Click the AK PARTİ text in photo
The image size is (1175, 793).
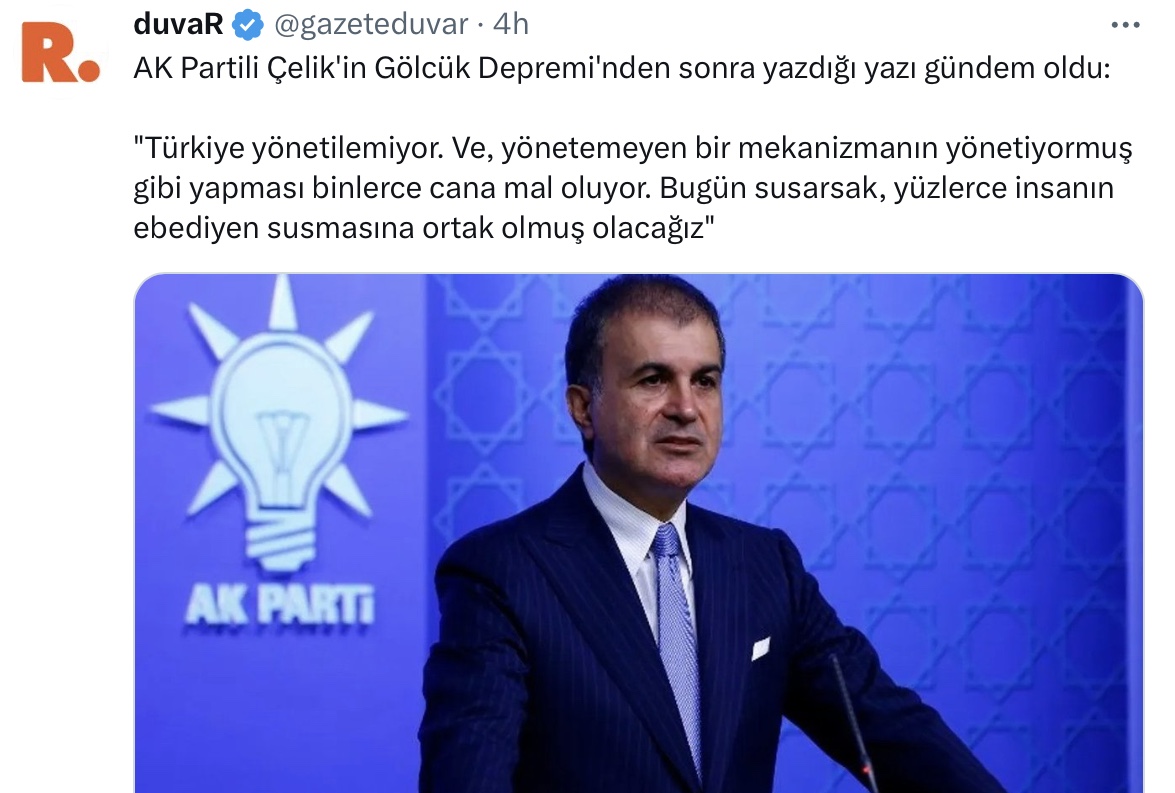click(280, 606)
